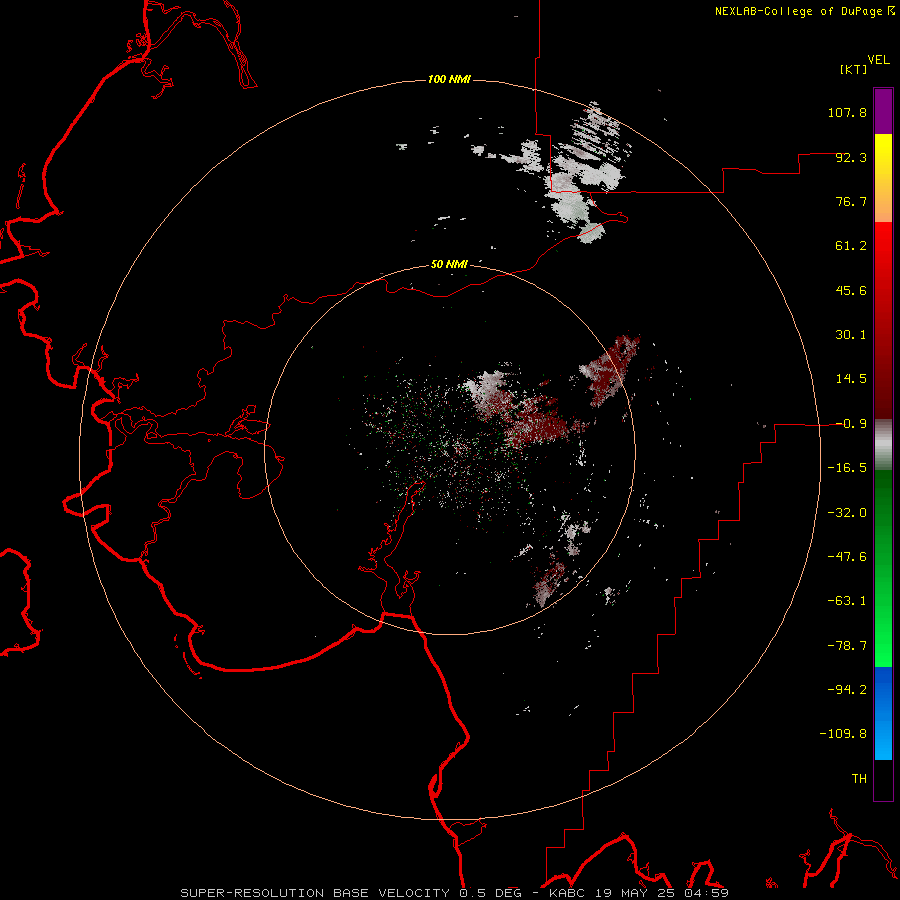Select the -109.8 legend value
This screenshot has width=900, height=900.
(x=843, y=734)
